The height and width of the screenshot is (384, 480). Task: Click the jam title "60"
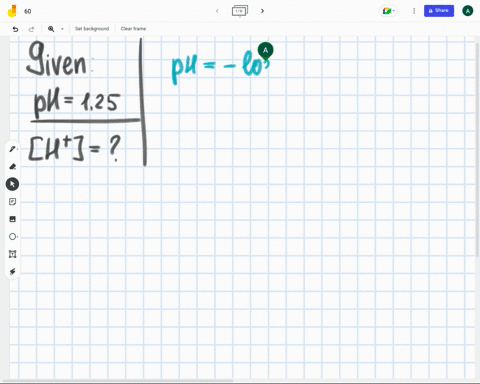[28, 11]
